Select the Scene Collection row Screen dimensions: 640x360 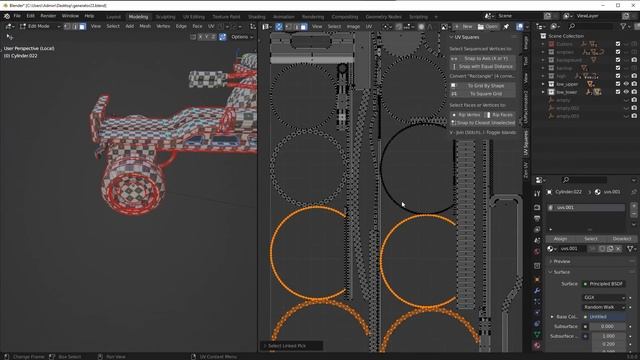(566, 36)
